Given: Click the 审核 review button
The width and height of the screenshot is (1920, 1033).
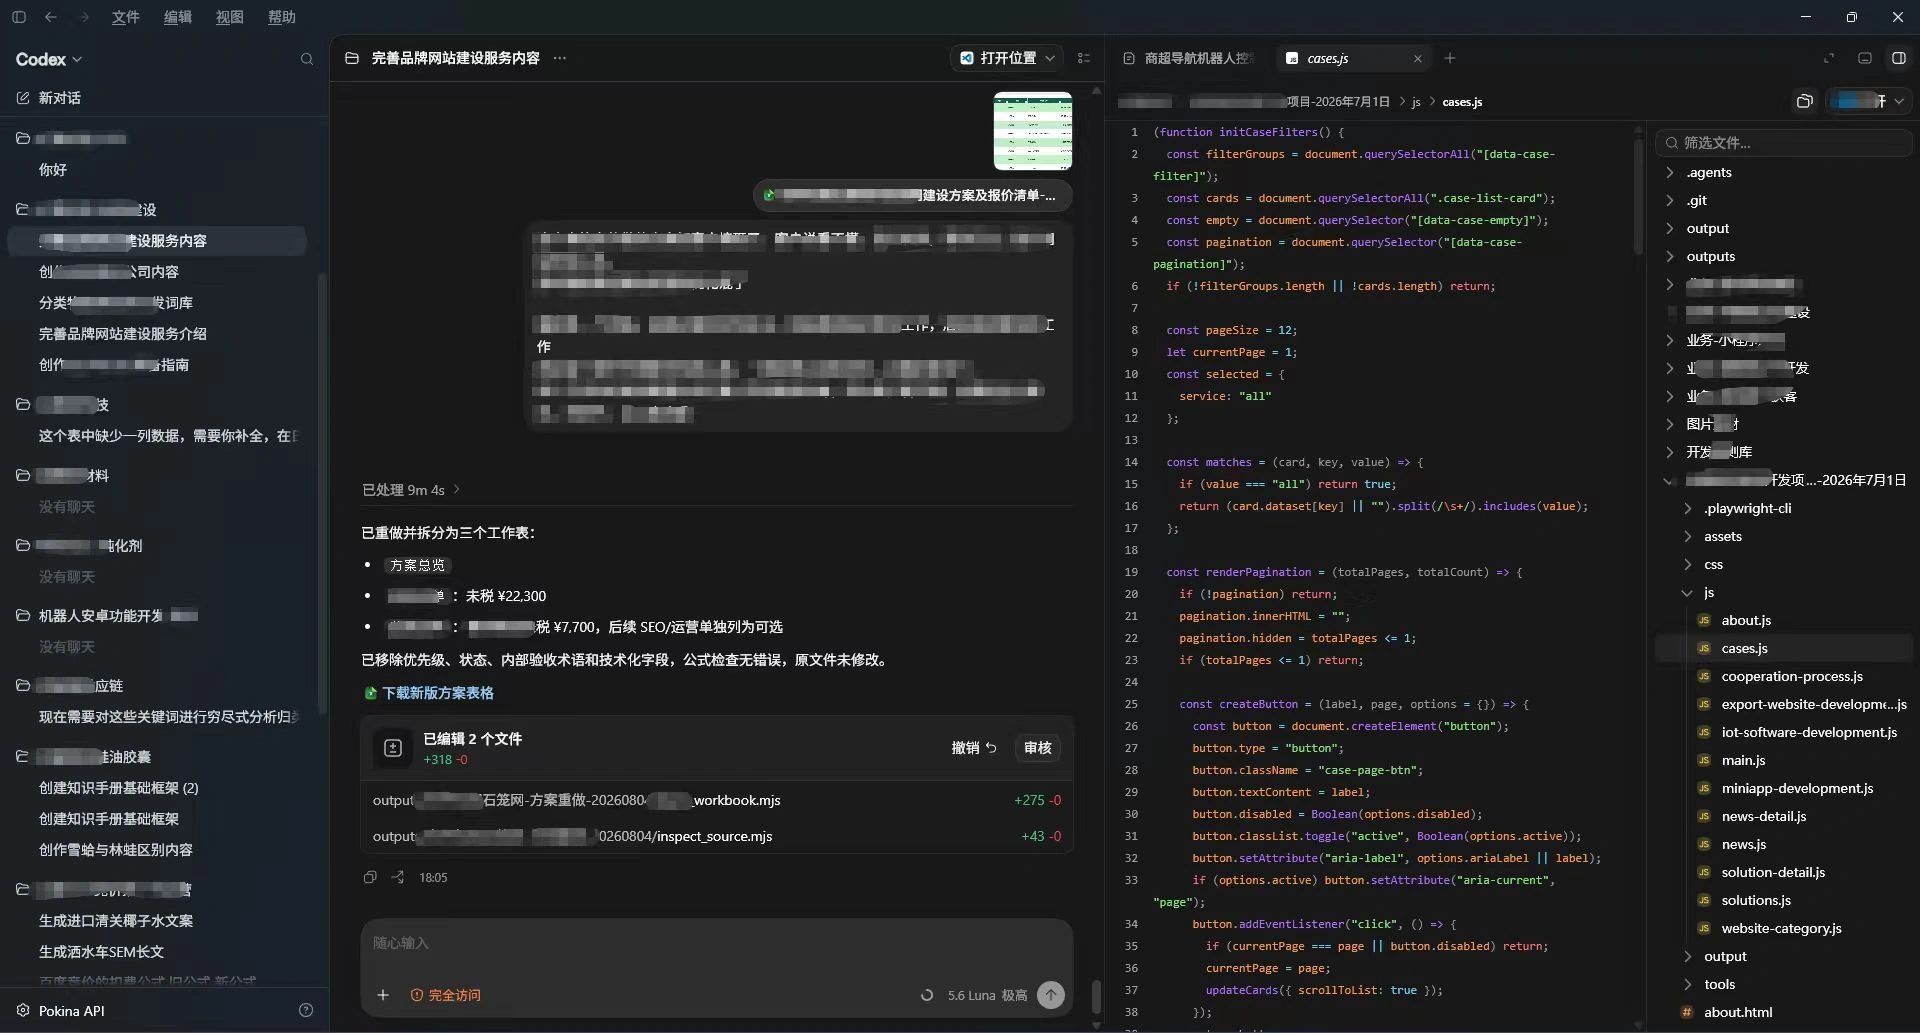Looking at the screenshot, I should point(1037,748).
